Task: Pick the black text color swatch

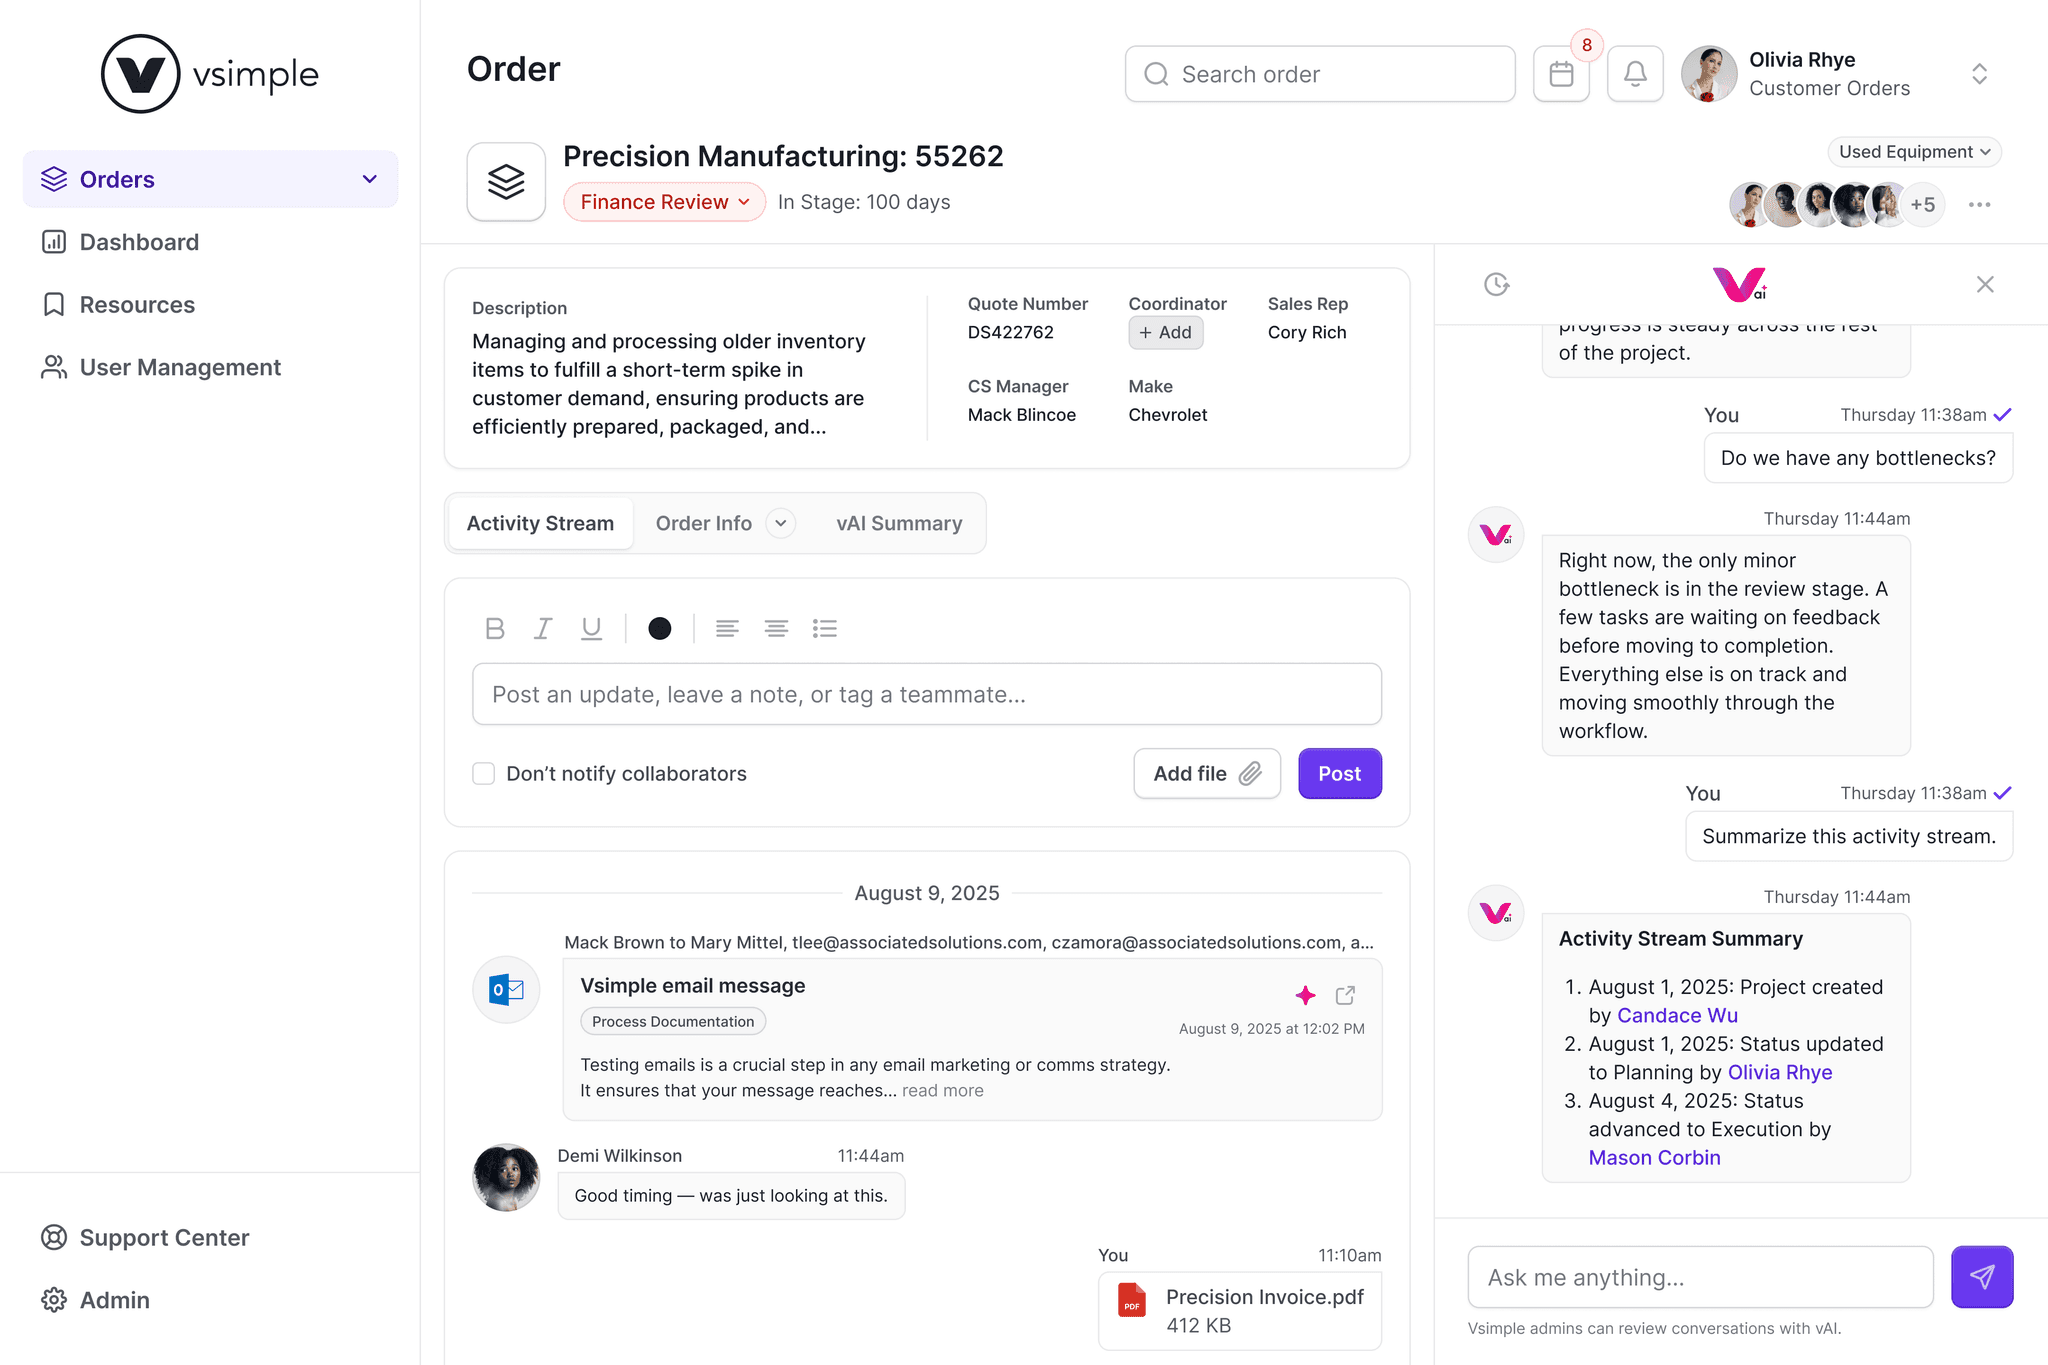Action: coord(659,628)
